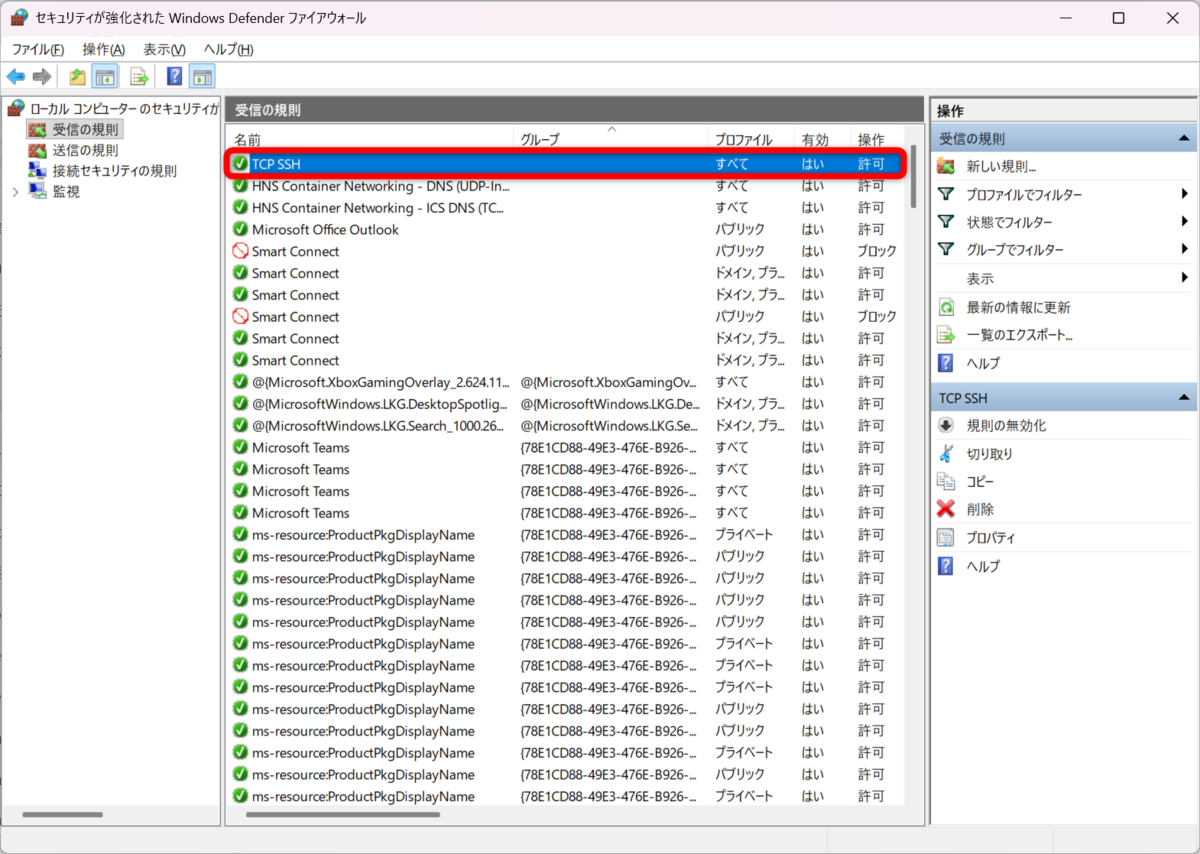This screenshot has height=854, width=1200.
Task: Click 規則の無効化 action text
Action: 1006,426
